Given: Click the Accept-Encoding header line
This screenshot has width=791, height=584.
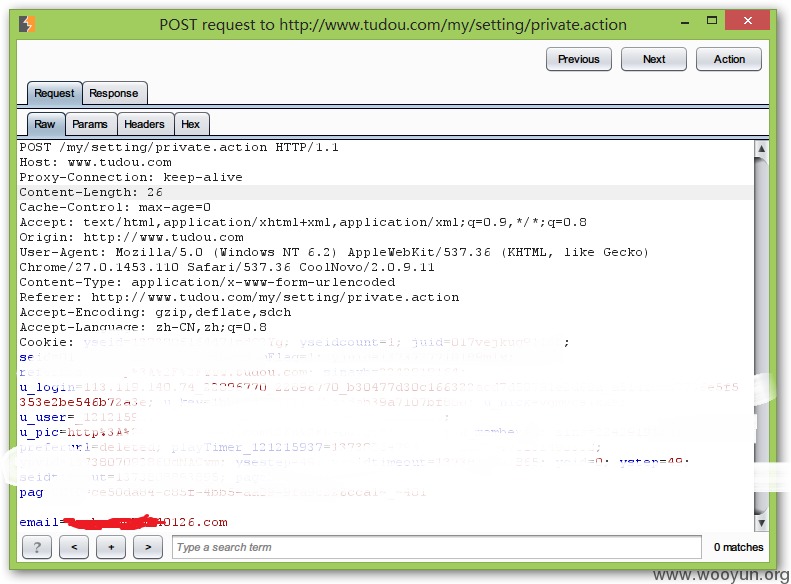Looking at the screenshot, I should point(155,312).
